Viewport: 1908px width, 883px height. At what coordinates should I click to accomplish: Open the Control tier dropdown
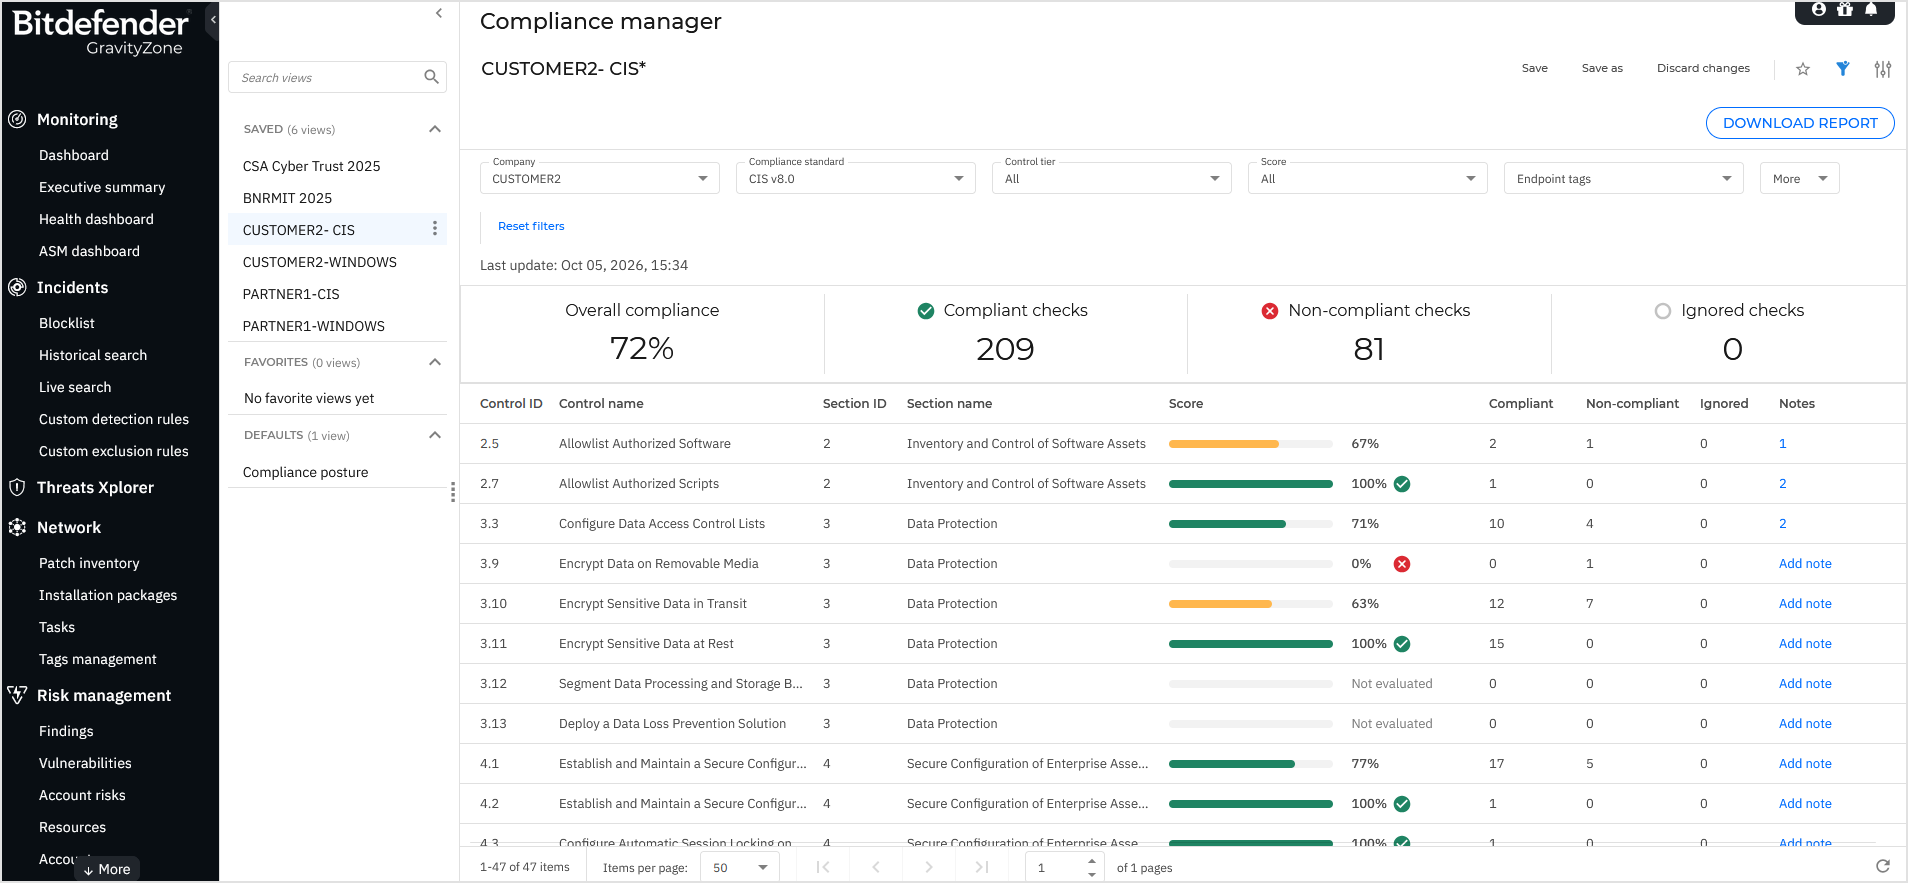(1112, 178)
